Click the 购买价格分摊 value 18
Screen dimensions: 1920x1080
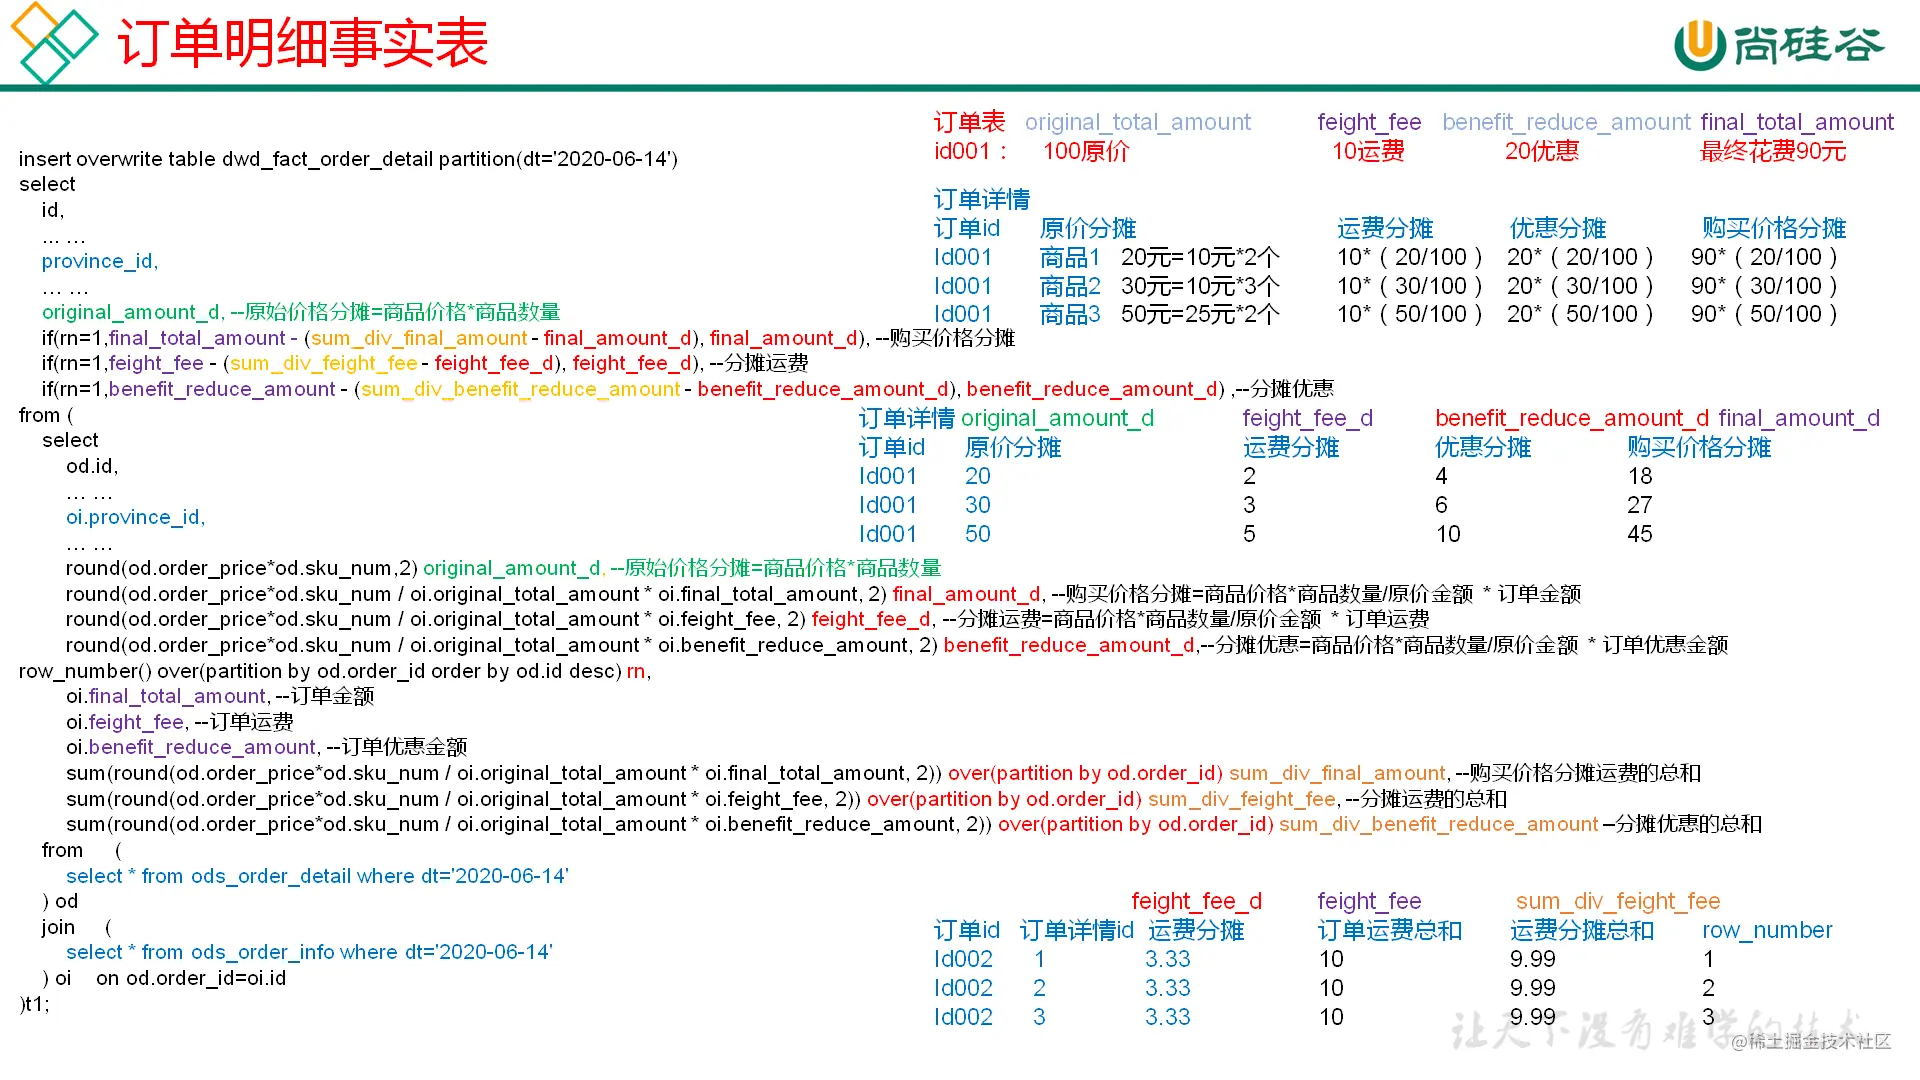point(1640,476)
